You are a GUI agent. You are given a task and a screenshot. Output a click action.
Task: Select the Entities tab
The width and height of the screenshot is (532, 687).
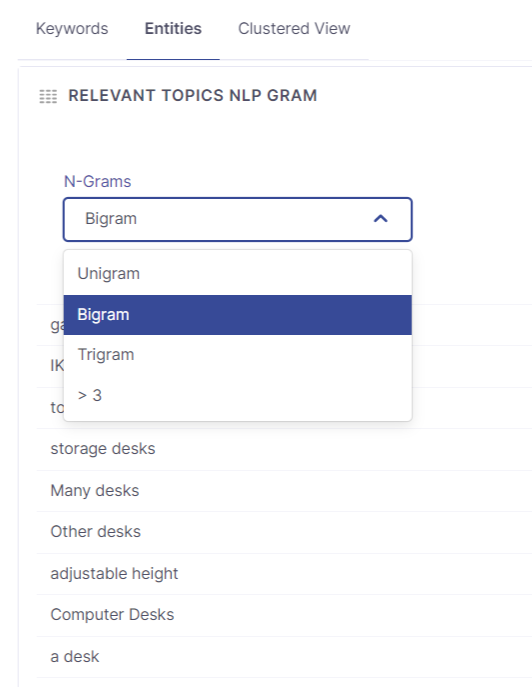point(173,28)
